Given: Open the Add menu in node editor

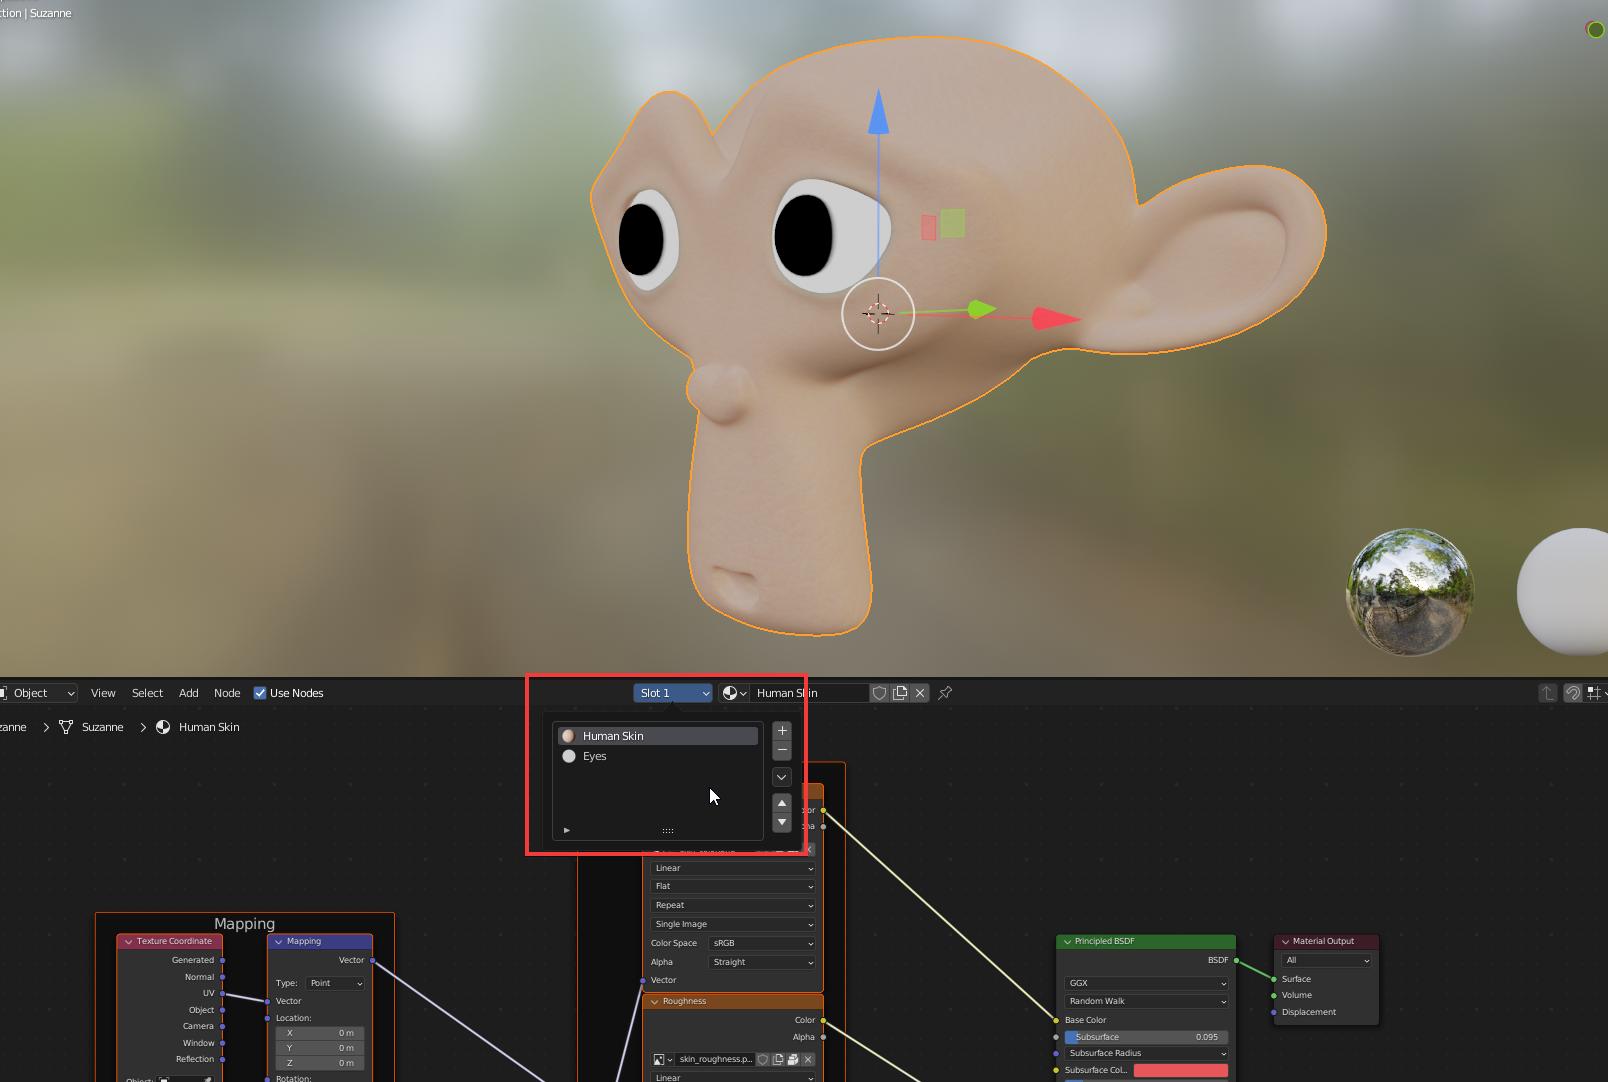Looking at the screenshot, I should [188, 693].
